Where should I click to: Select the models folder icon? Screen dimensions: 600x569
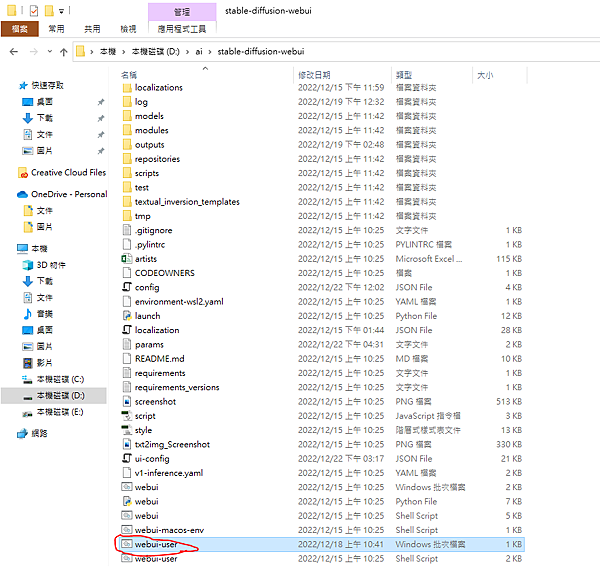pyautogui.click(x=127, y=116)
